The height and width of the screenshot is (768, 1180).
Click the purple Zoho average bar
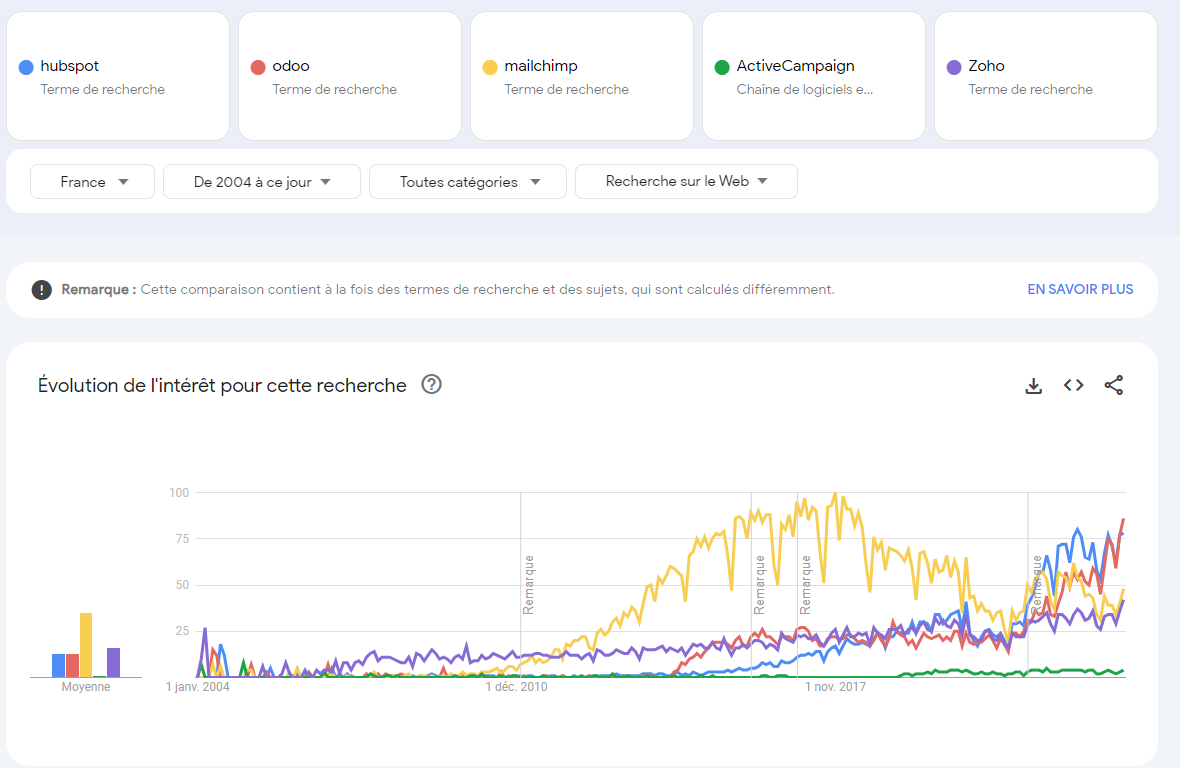(114, 662)
